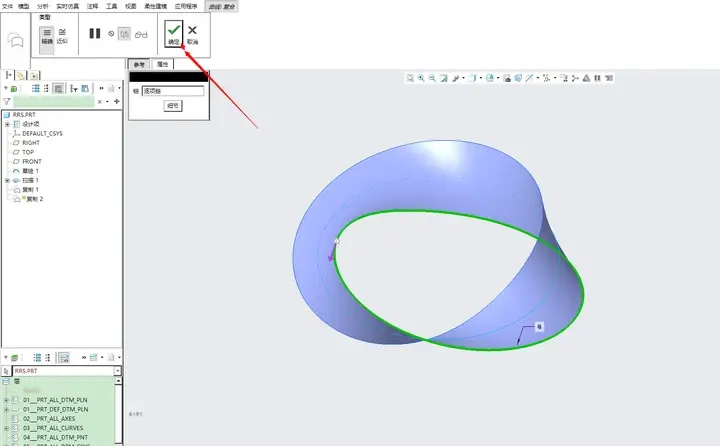Image resolution: width=720 pixels, height=446 pixels.
Task: Confirm the feature with the green checkmark
Action: coord(174,34)
